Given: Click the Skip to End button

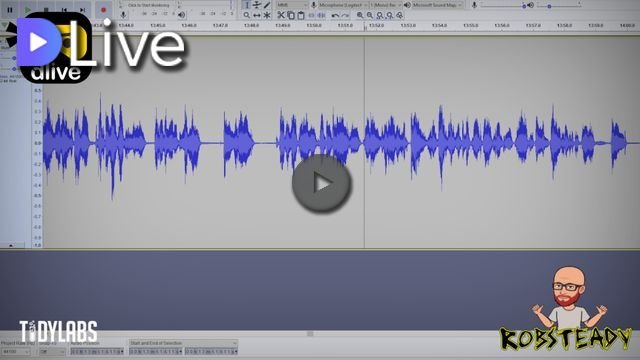Looking at the screenshot, I should click(x=83, y=9).
